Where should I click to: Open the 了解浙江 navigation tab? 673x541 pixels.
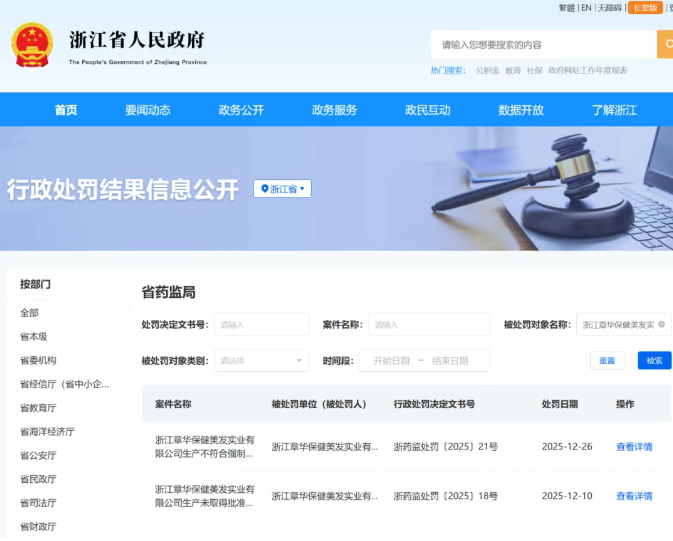tap(614, 110)
